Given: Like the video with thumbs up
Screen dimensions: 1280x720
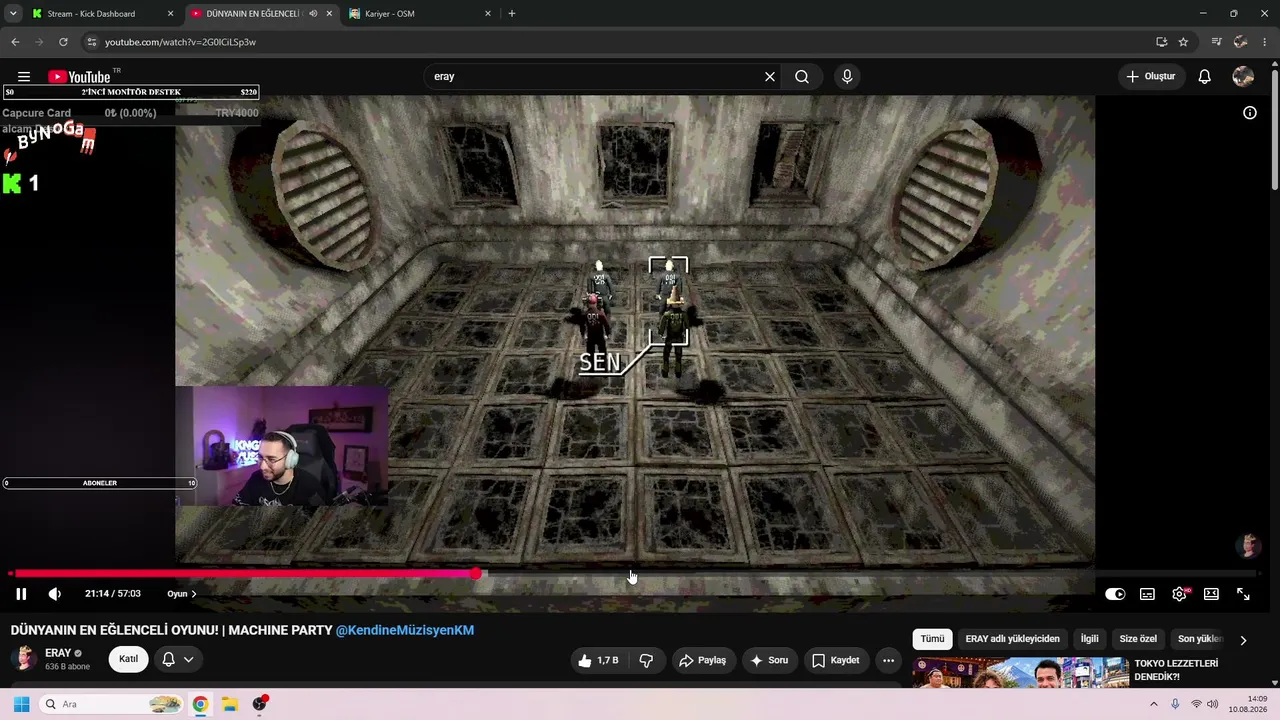Looking at the screenshot, I should [x=597, y=660].
